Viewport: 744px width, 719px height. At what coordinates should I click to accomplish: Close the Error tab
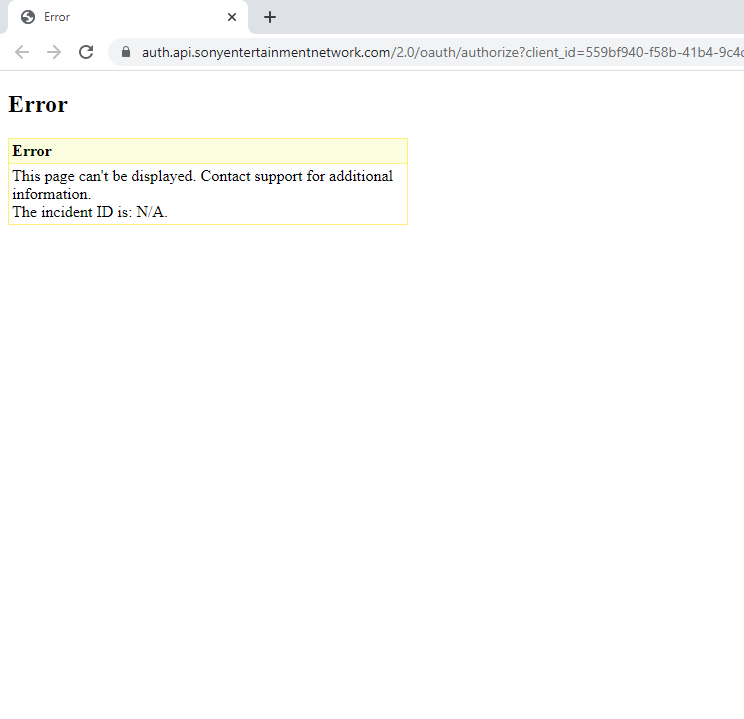click(x=232, y=17)
